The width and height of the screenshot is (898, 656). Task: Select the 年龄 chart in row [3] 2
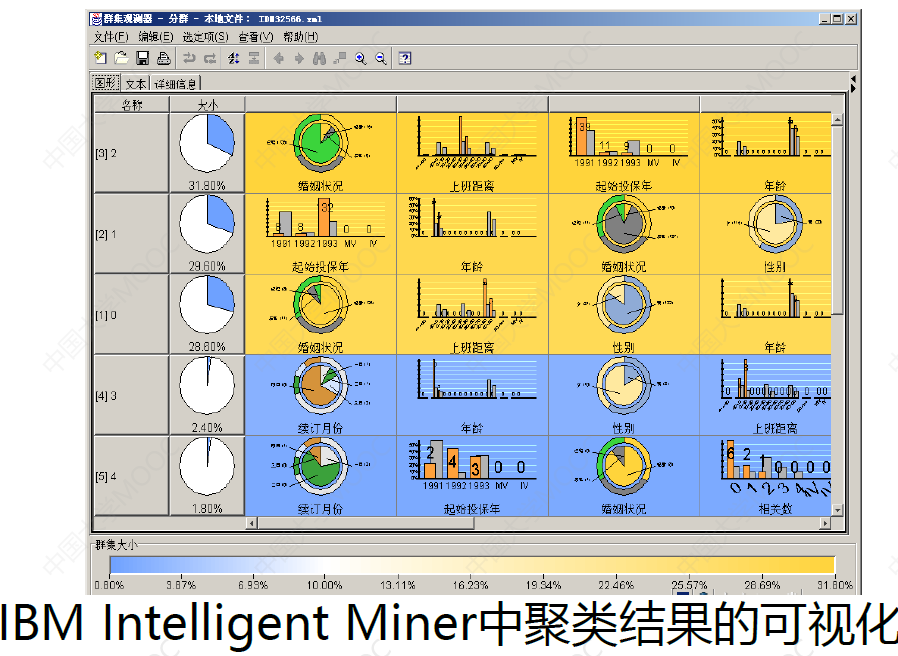click(x=766, y=153)
